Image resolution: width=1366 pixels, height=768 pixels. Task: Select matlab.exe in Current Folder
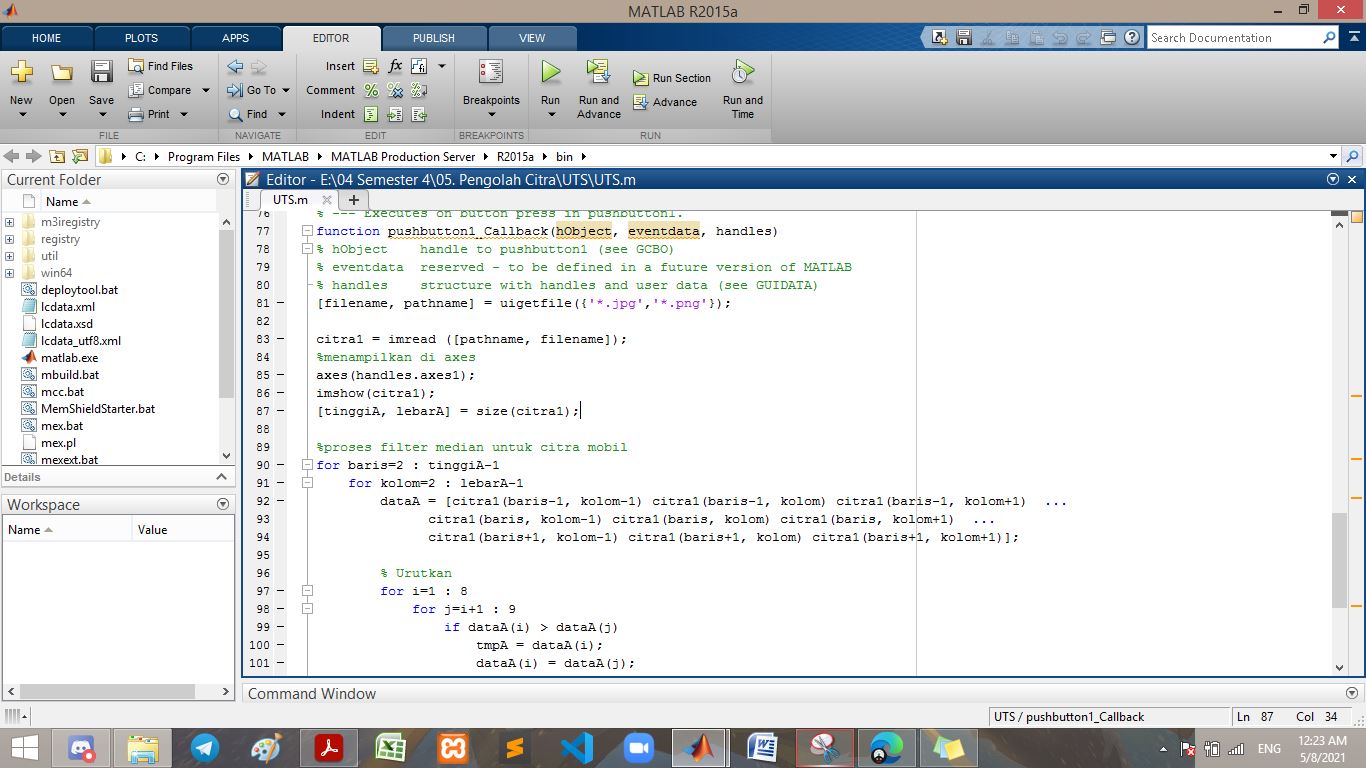click(69, 358)
